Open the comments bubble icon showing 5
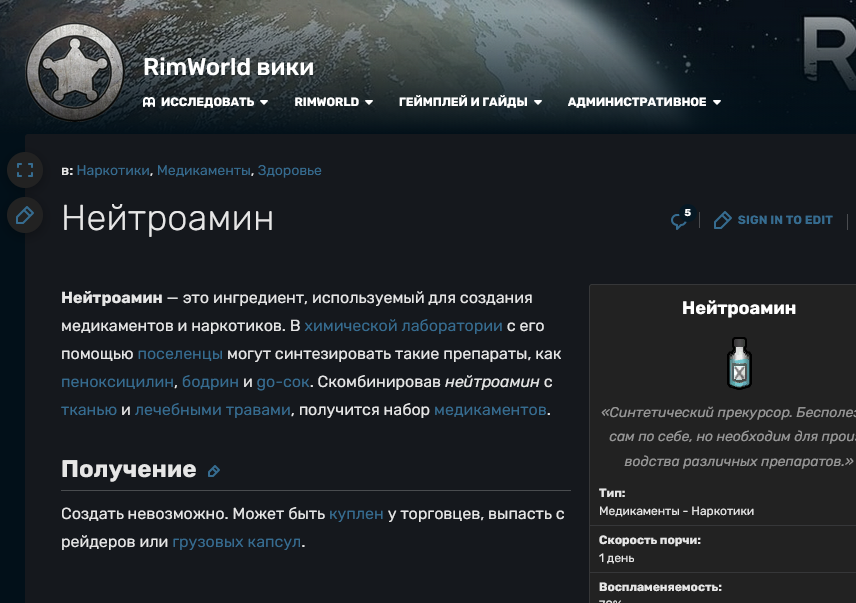 pos(681,219)
